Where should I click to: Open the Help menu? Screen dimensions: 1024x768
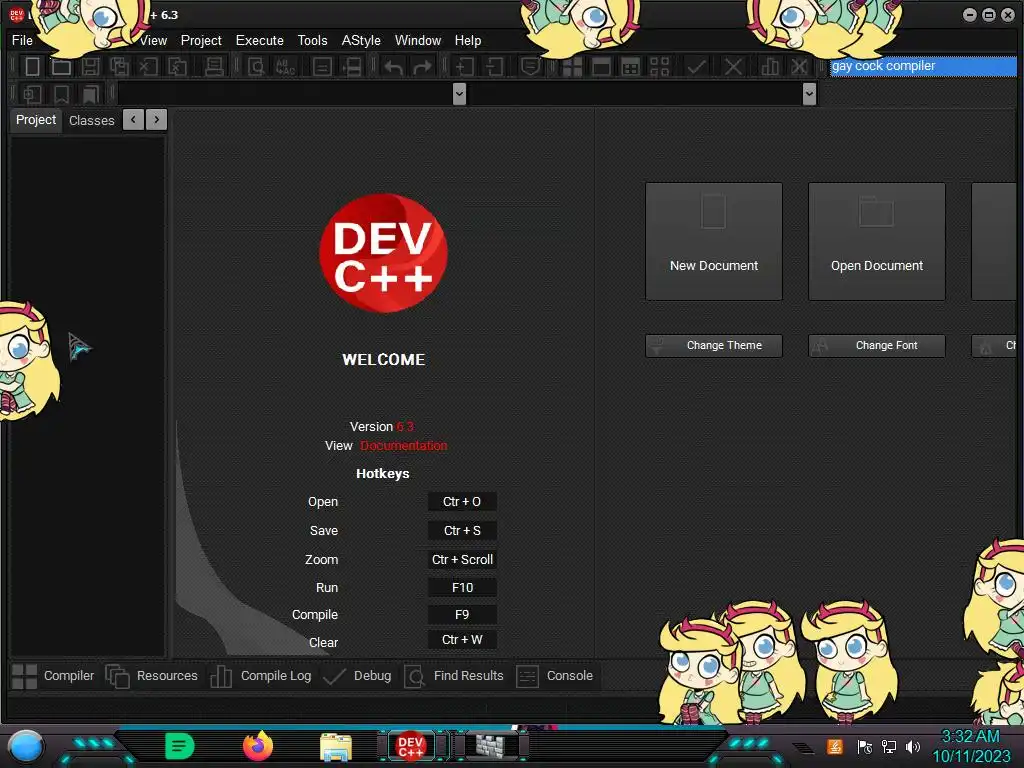pyautogui.click(x=468, y=40)
